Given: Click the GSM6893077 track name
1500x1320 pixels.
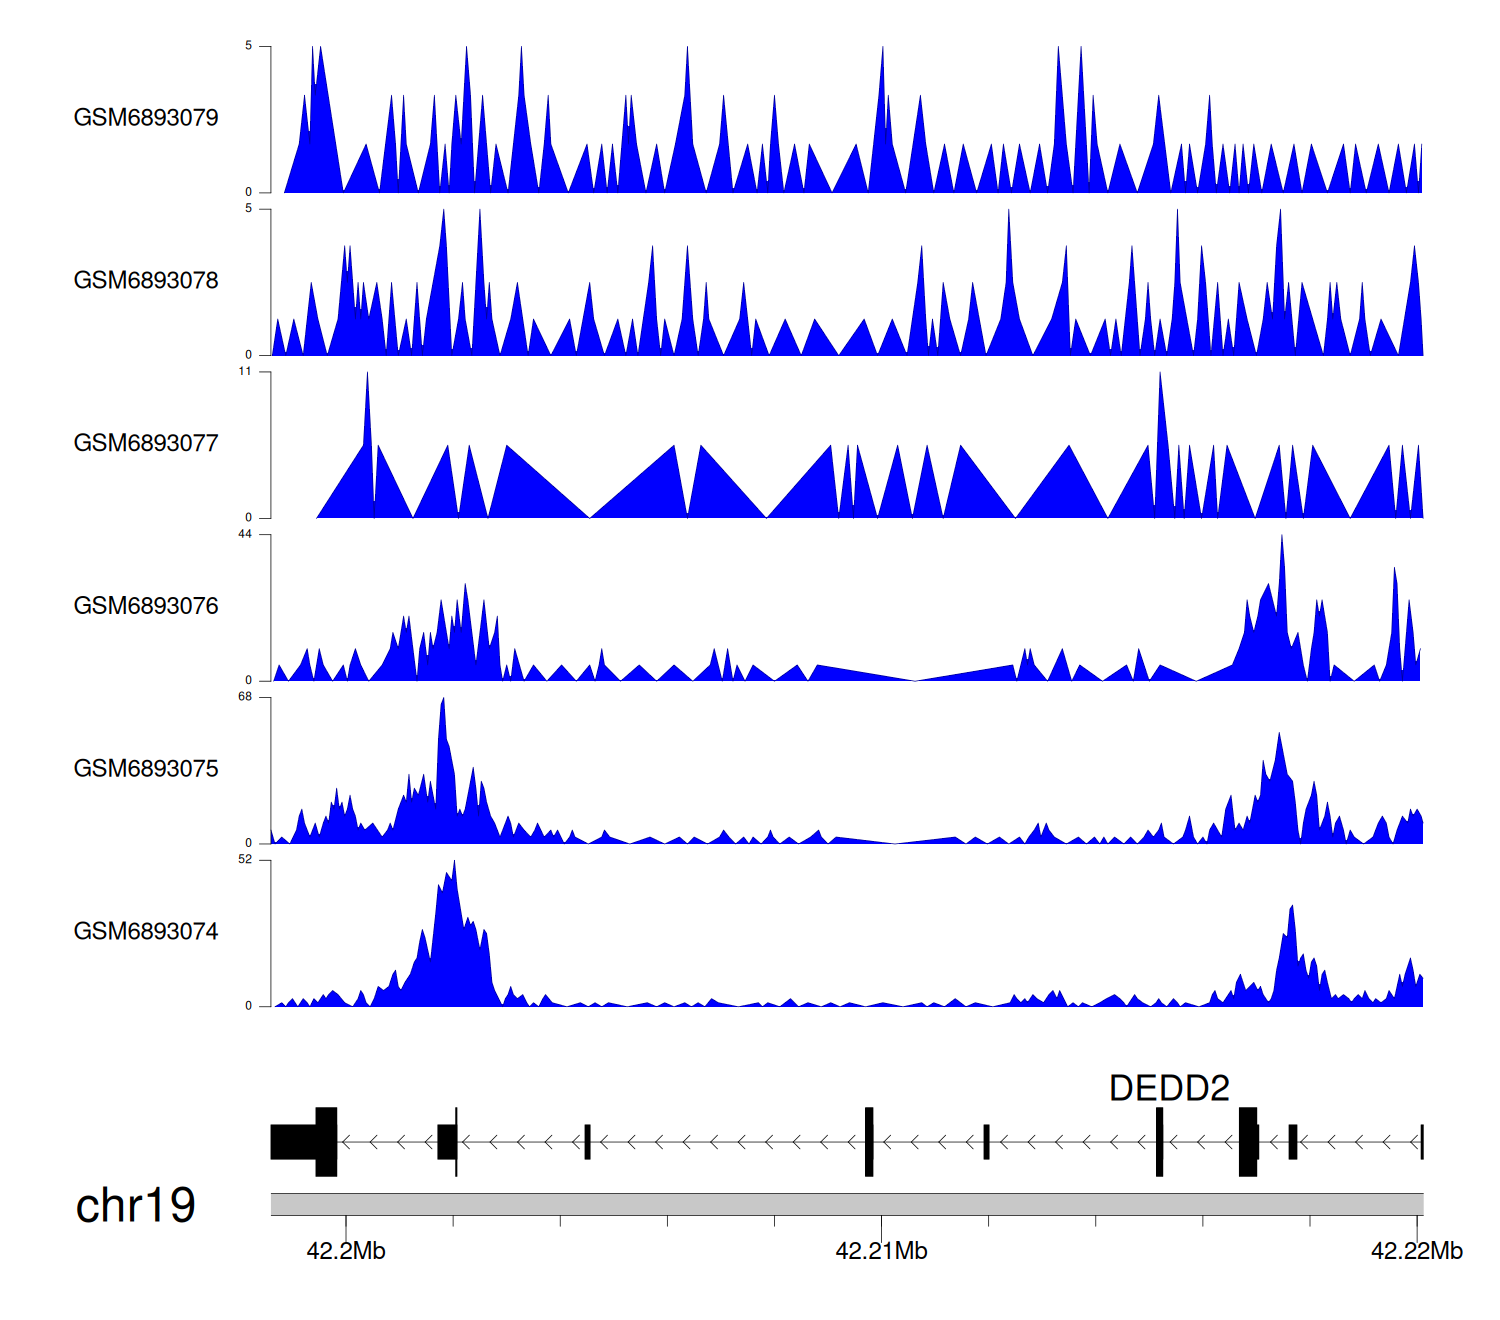Looking at the screenshot, I should 146,444.
